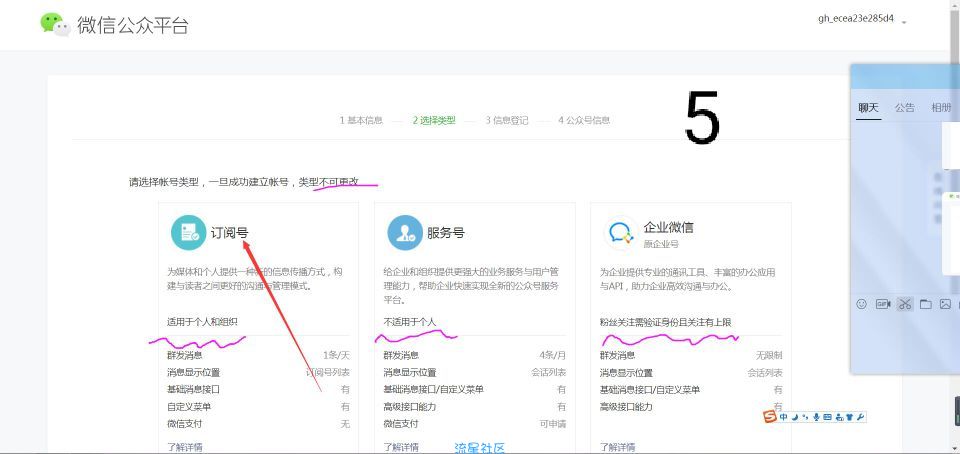Toggle moon half-width icon on IME bar
Image resolution: width=960 pixels, height=454 pixels.
click(x=795, y=417)
